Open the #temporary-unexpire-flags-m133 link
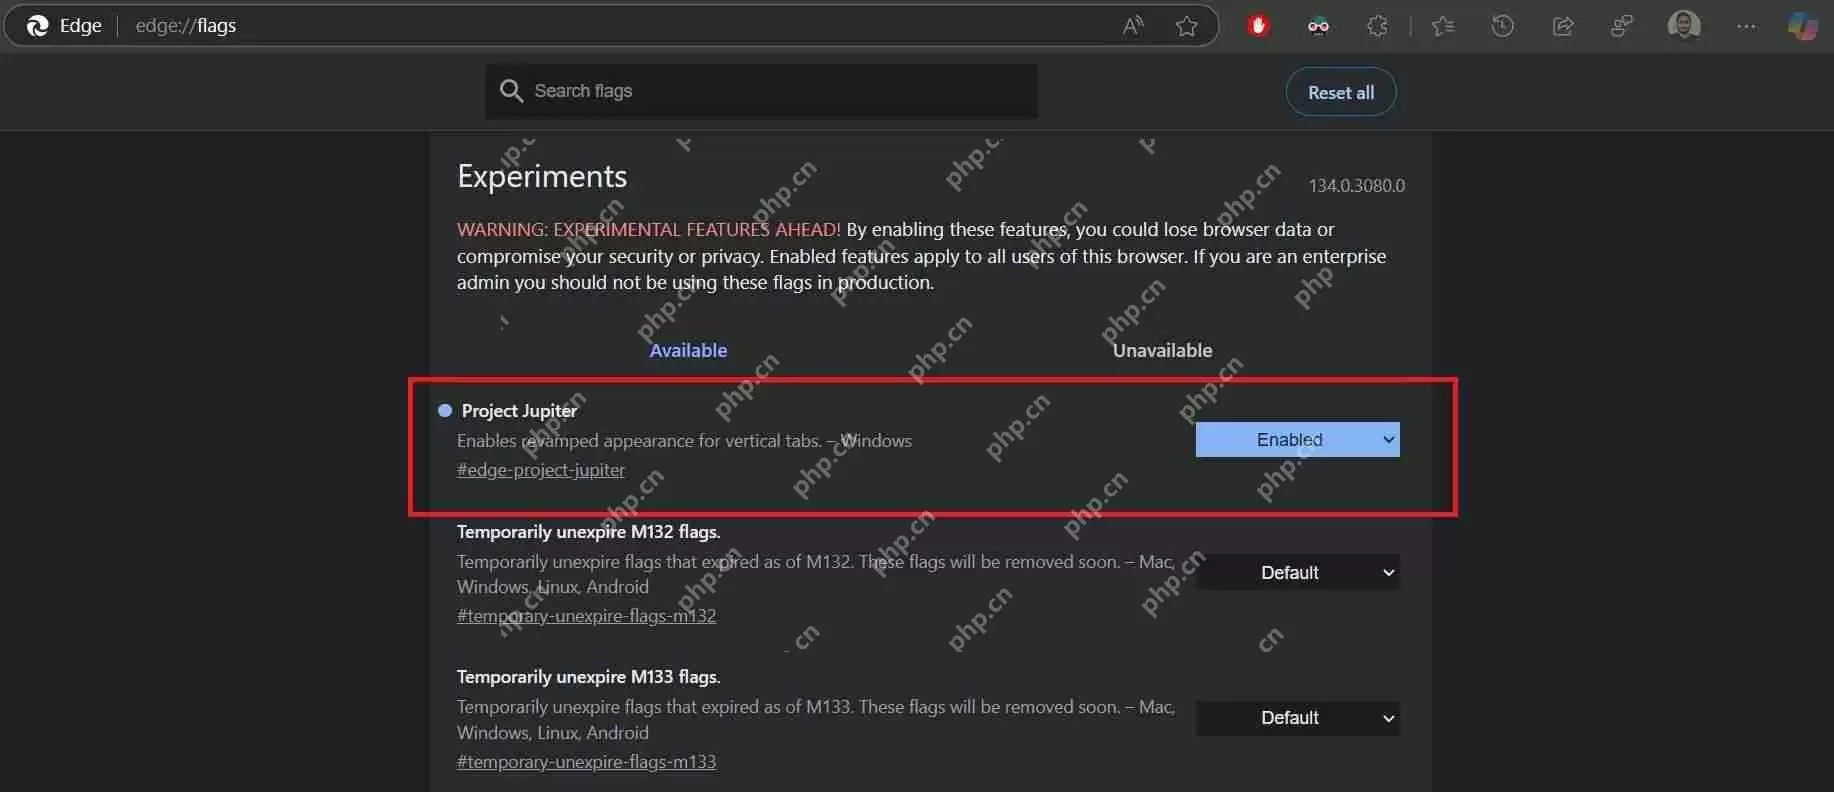 point(586,762)
